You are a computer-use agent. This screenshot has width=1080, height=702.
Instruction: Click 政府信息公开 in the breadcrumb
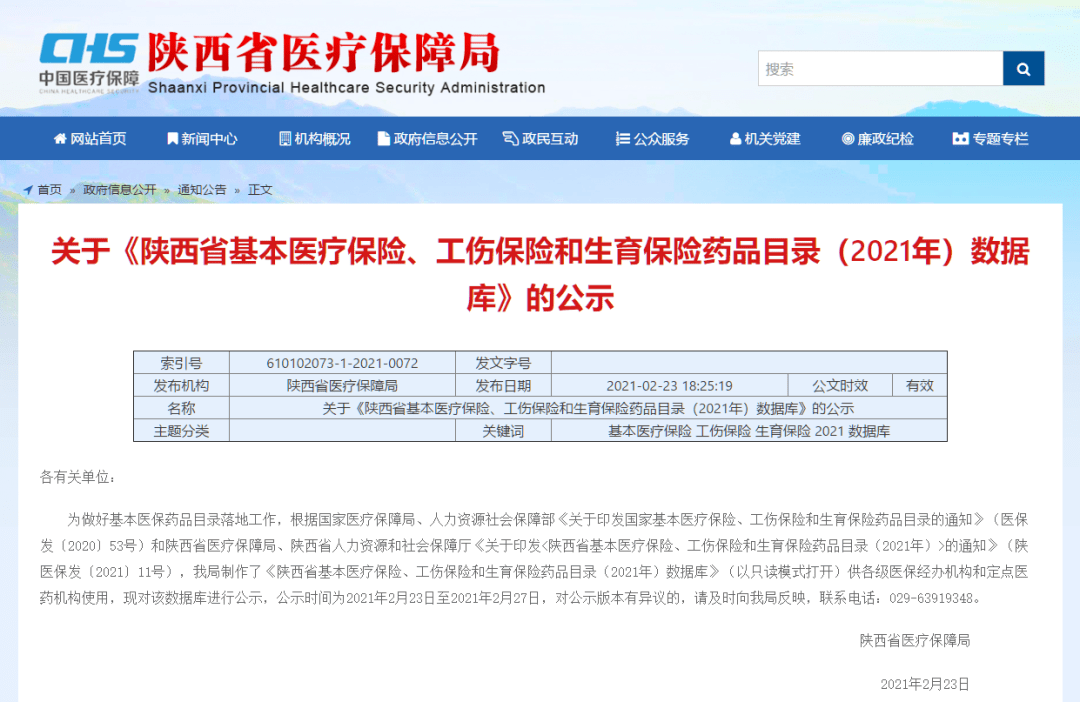(x=120, y=189)
